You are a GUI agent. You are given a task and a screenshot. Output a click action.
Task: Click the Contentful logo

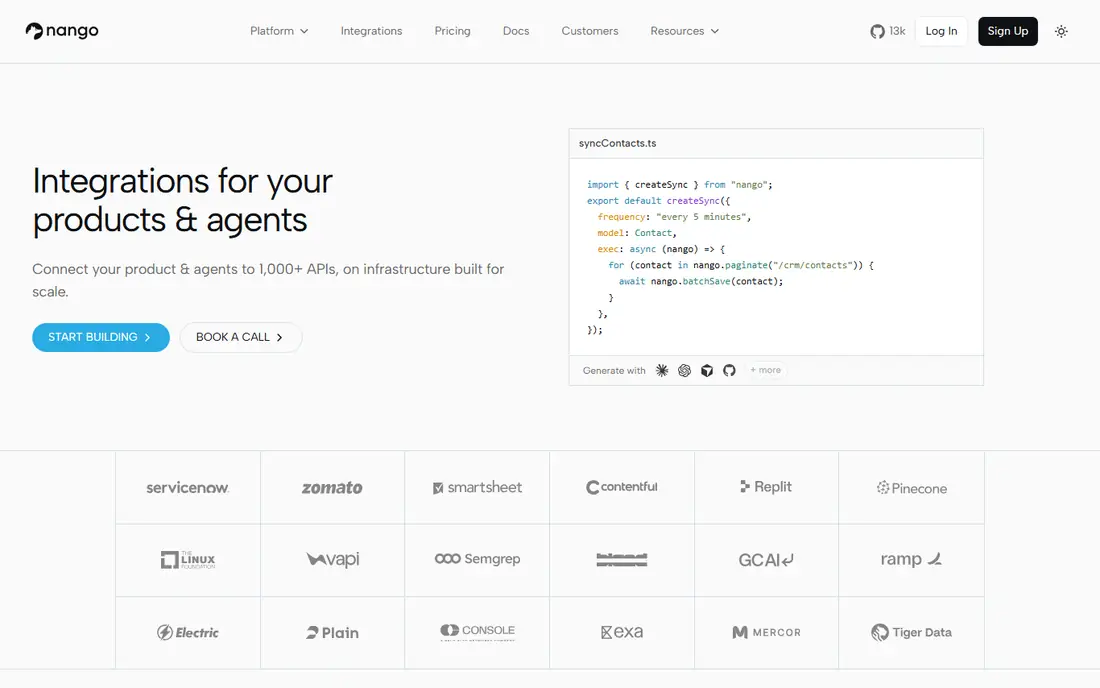pyautogui.click(x=622, y=487)
